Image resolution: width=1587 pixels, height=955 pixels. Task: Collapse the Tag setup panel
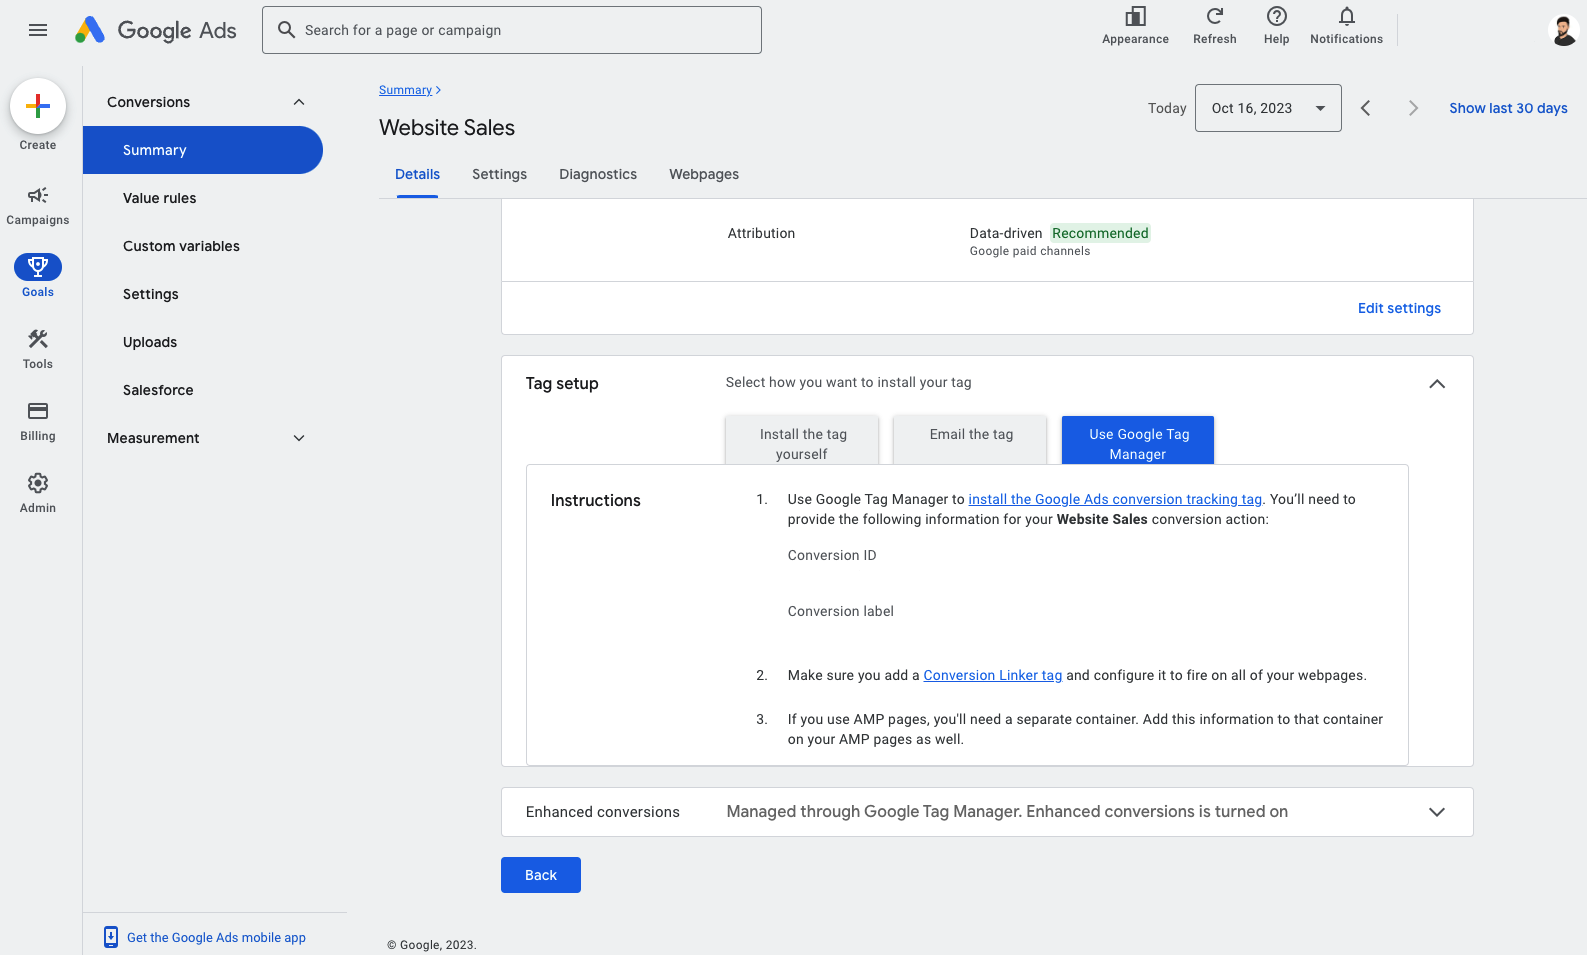pos(1437,384)
